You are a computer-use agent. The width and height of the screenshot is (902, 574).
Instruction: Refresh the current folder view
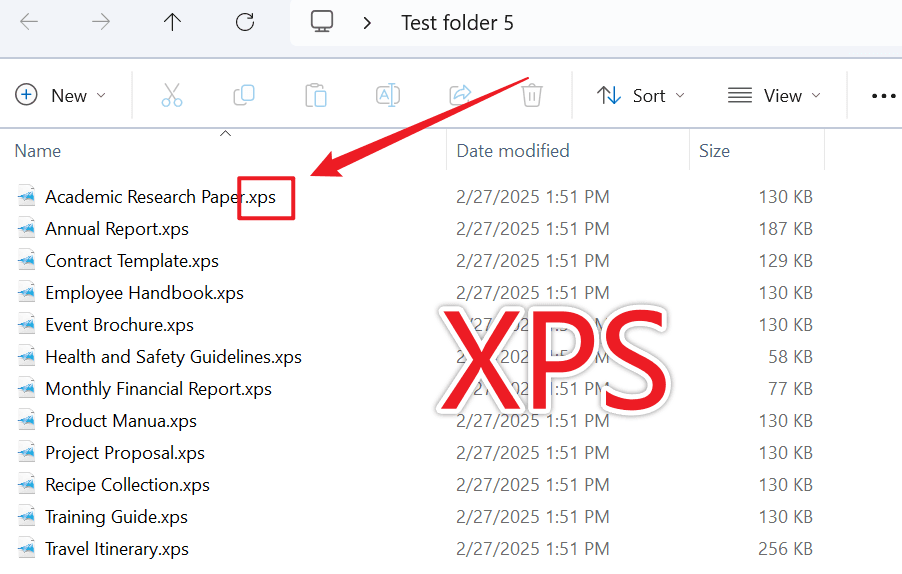tap(244, 22)
